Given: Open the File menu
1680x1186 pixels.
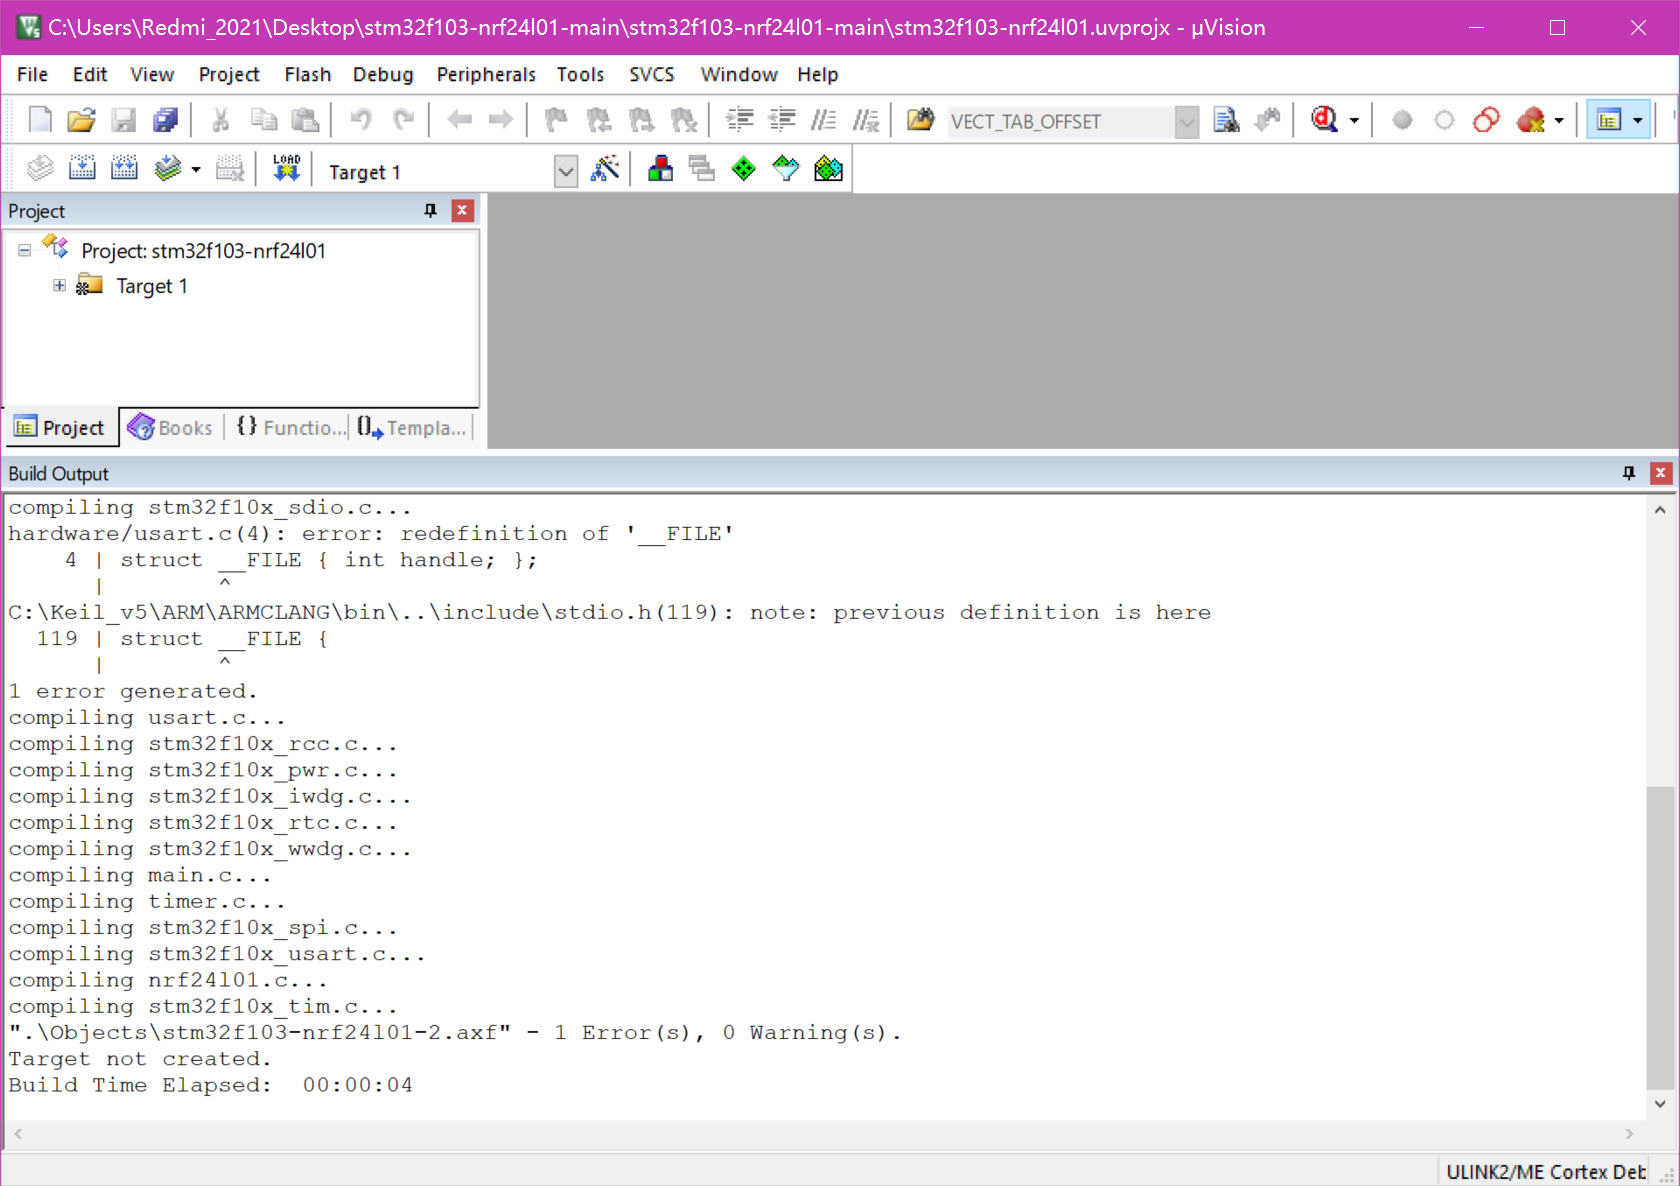Looking at the screenshot, I should 32,75.
